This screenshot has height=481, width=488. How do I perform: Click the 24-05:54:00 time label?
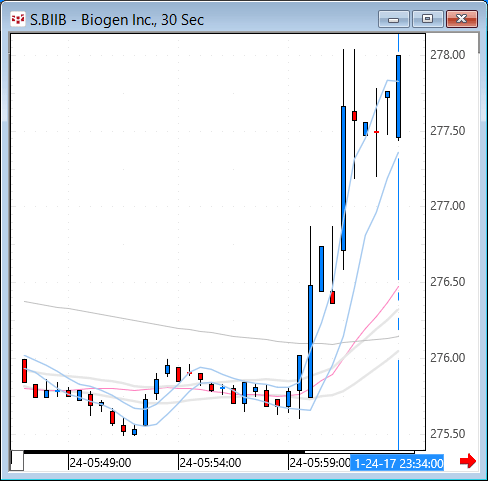click(x=210, y=463)
